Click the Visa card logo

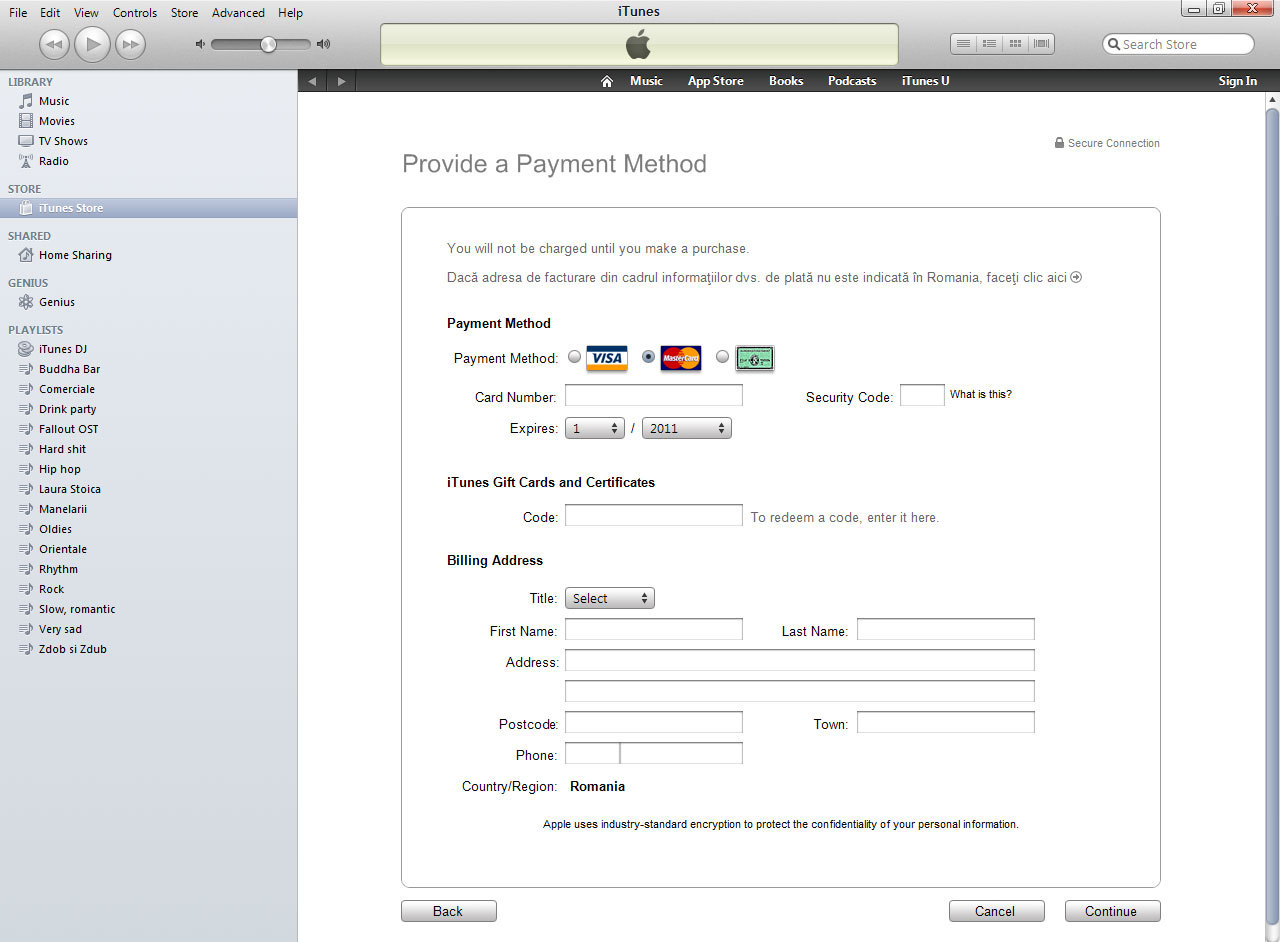click(606, 358)
